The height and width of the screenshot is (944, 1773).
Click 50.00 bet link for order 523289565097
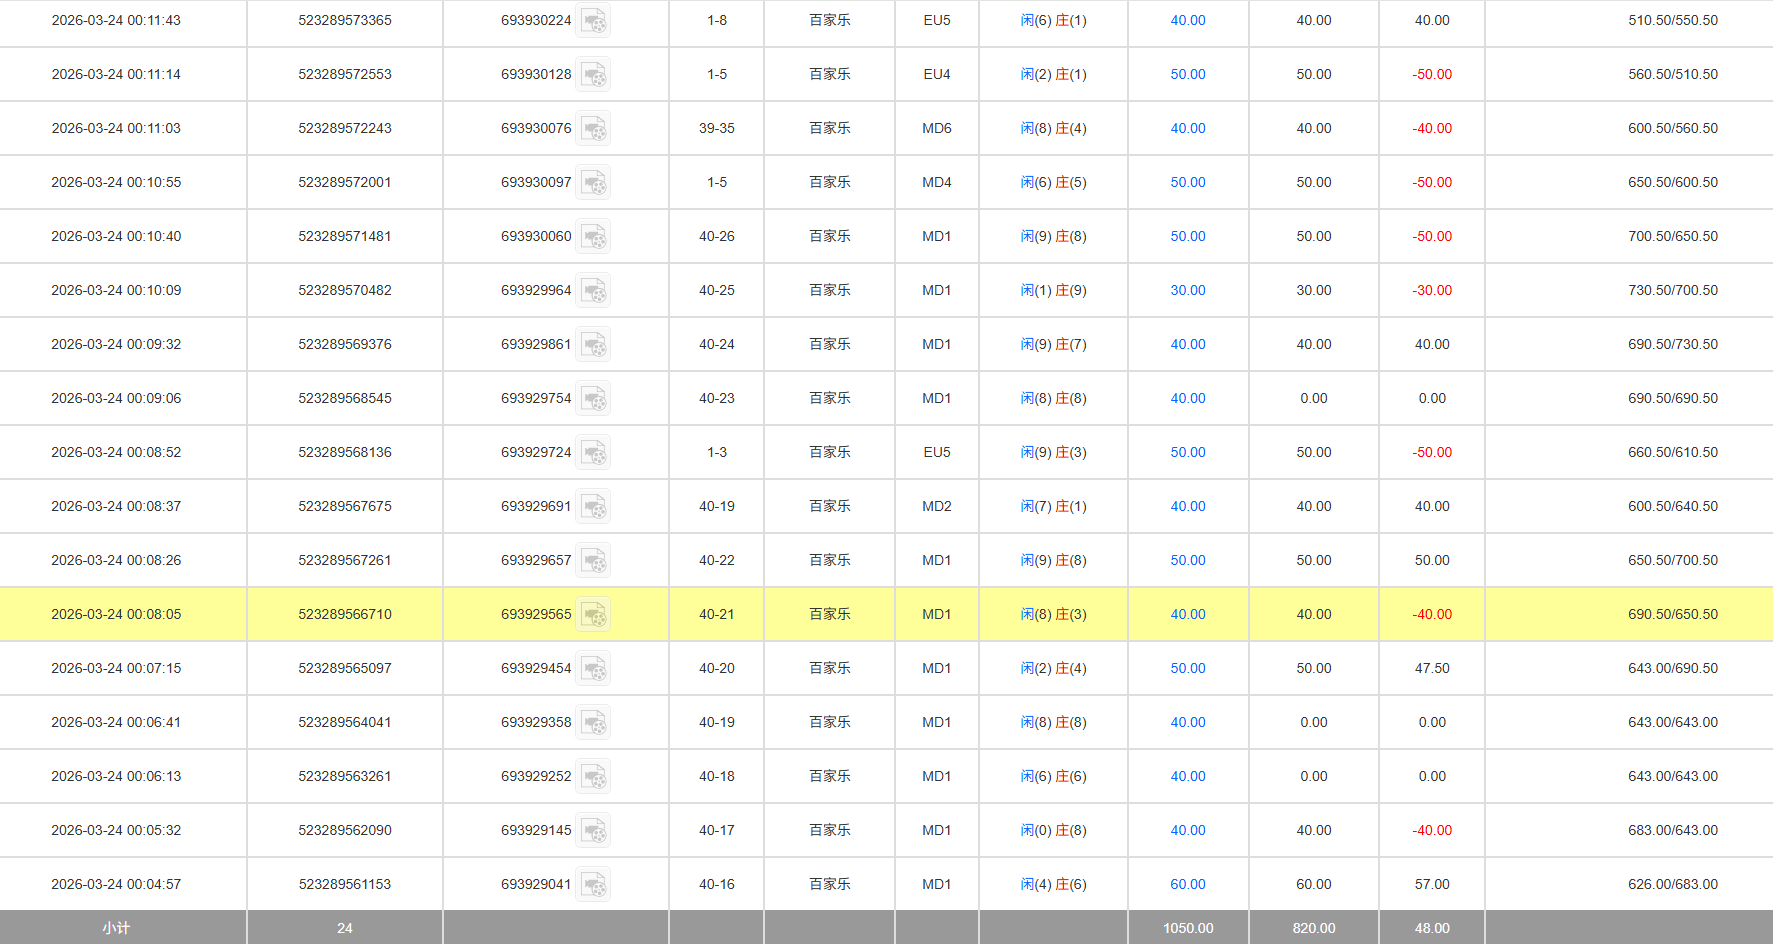tap(1187, 668)
